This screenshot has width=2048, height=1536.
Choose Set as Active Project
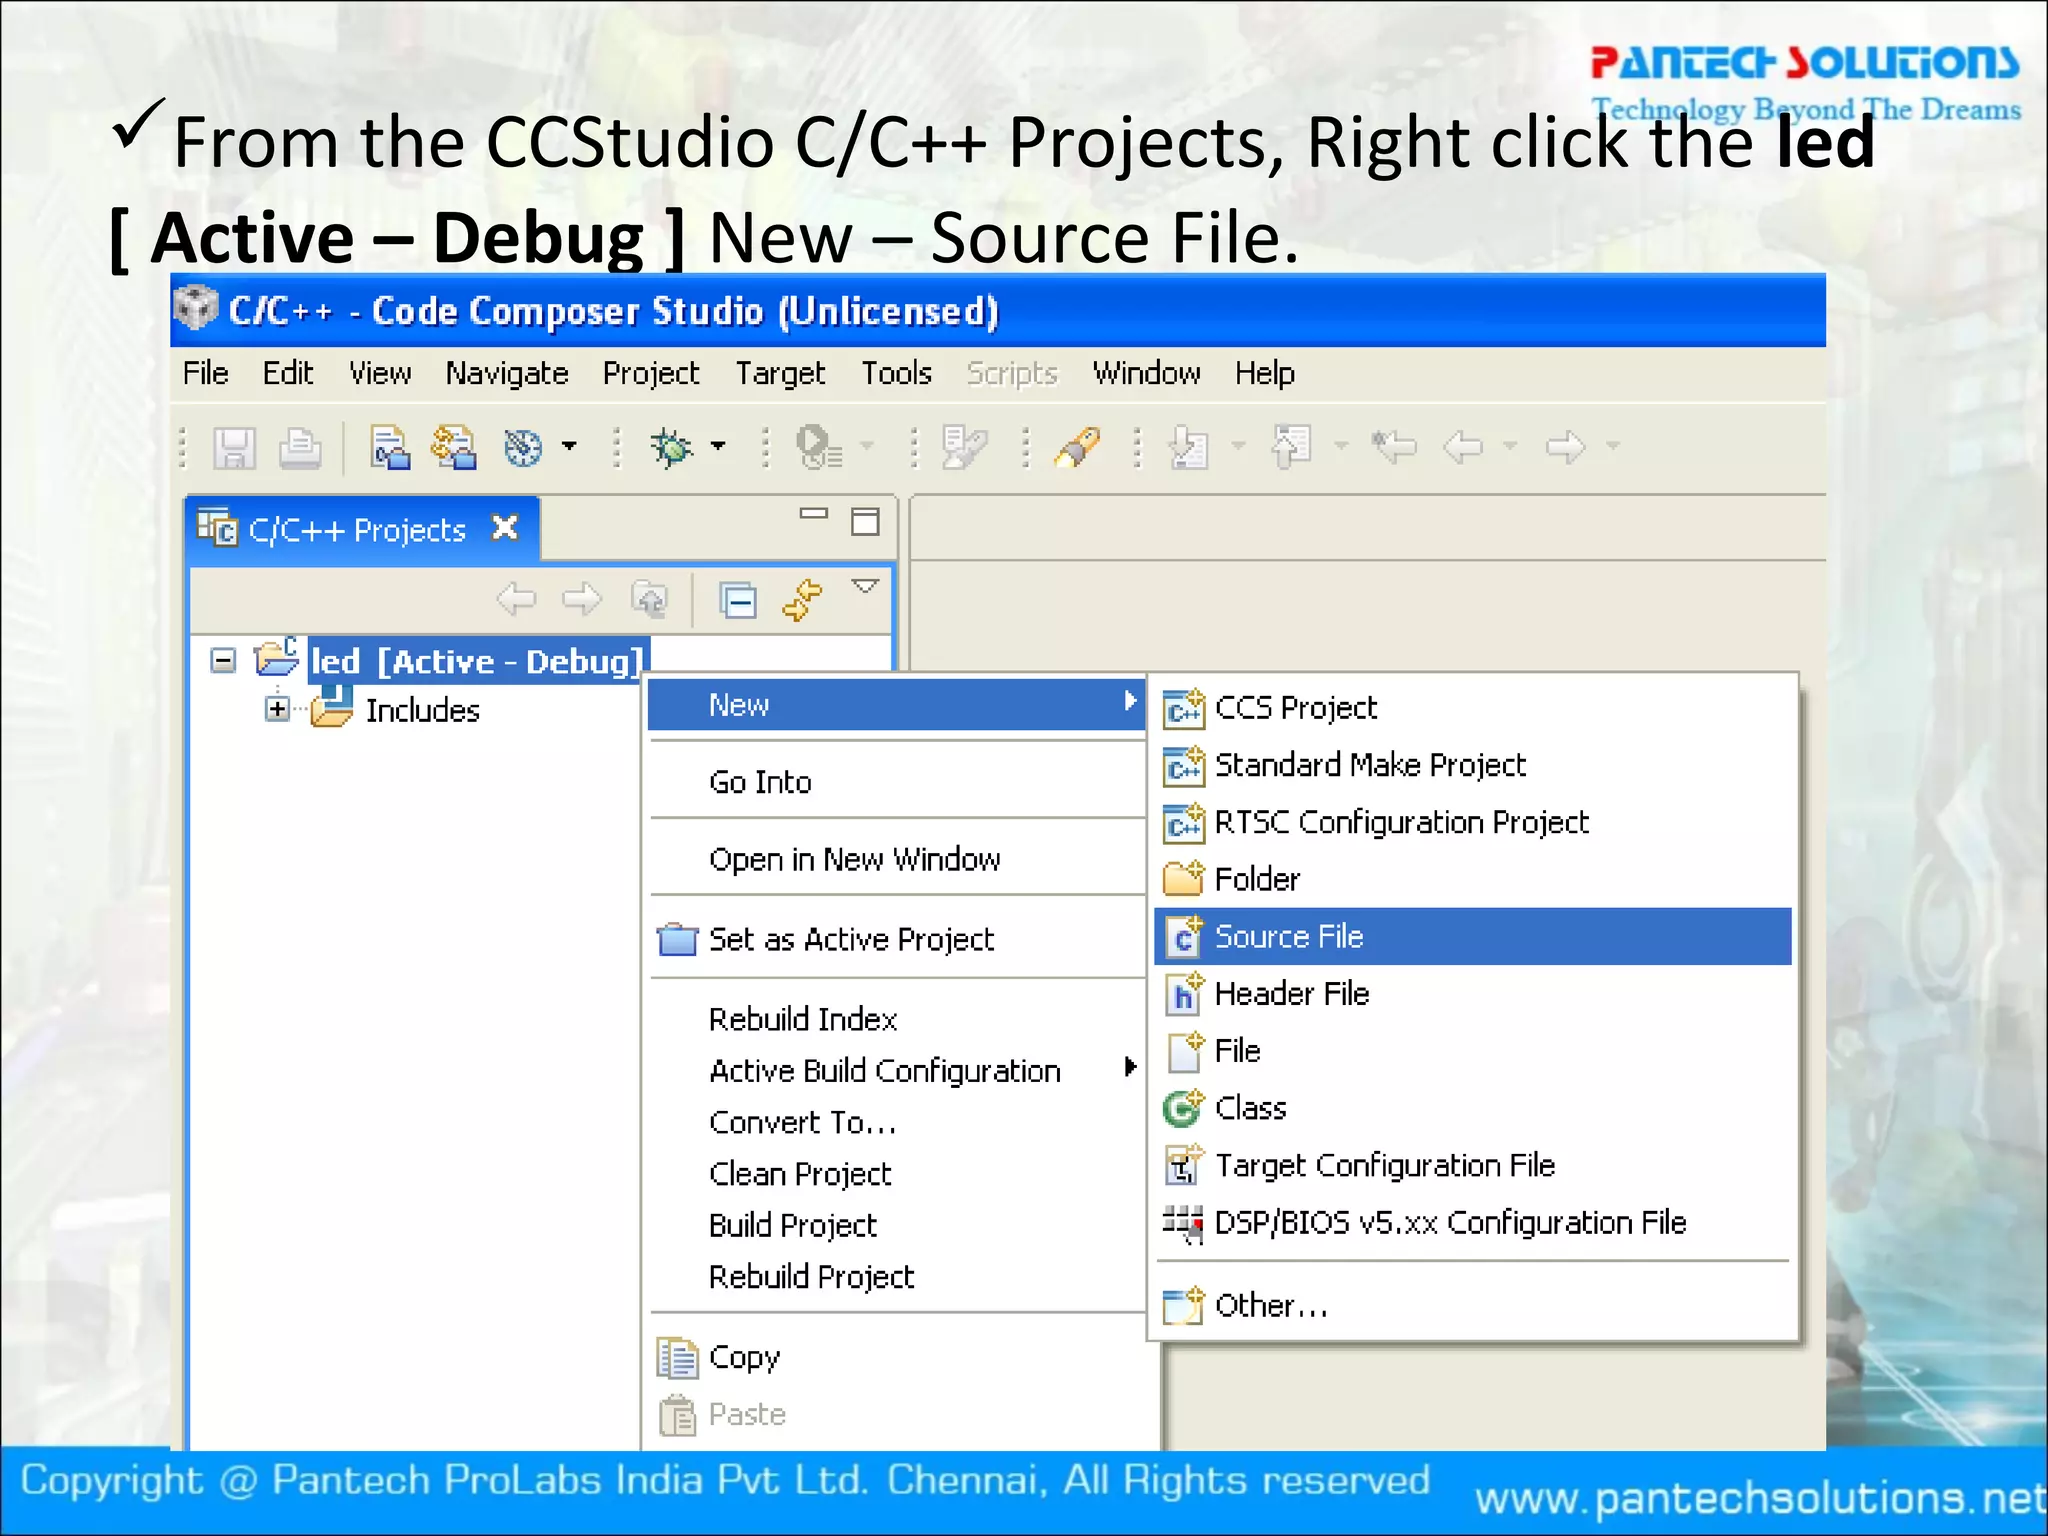pos(896,939)
